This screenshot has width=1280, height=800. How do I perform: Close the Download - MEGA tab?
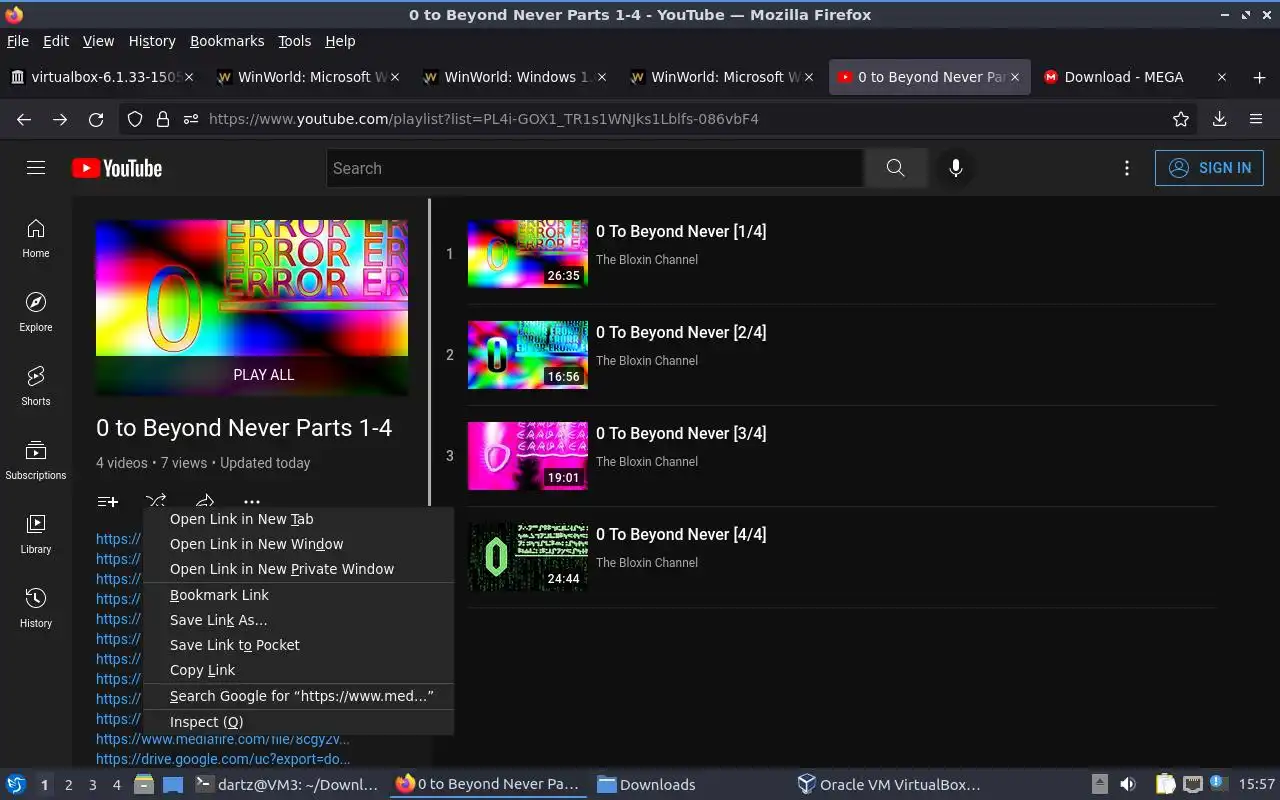point(1221,77)
